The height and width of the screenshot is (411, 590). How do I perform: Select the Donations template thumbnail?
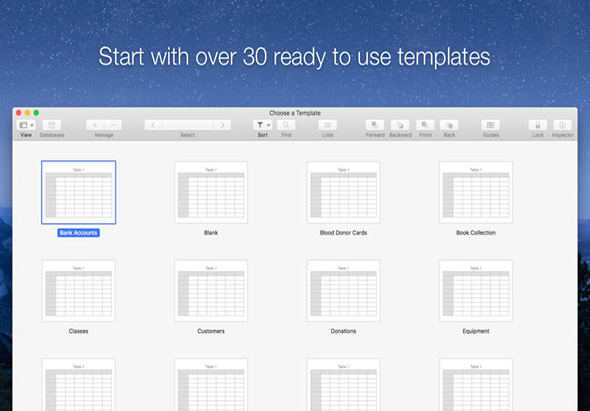[344, 291]
